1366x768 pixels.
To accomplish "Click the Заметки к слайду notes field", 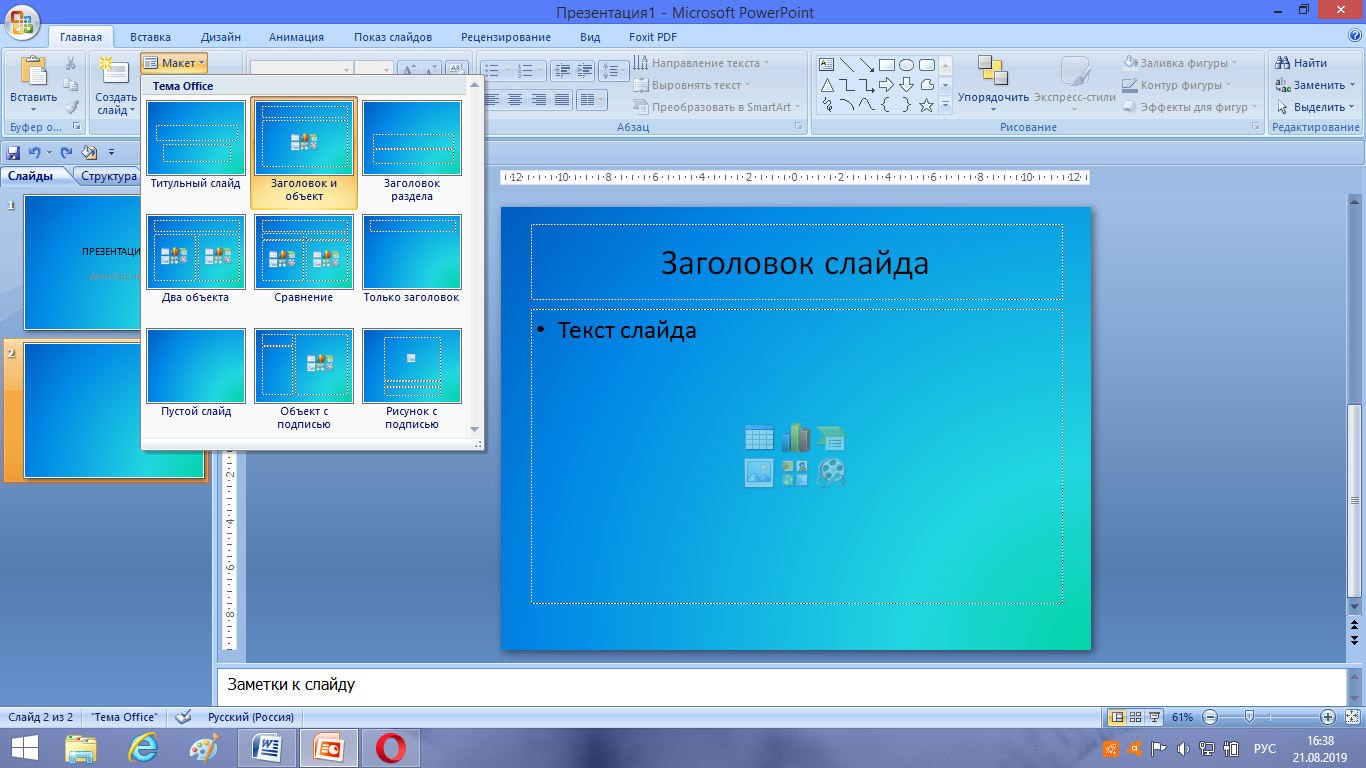I will pos(781,685).
